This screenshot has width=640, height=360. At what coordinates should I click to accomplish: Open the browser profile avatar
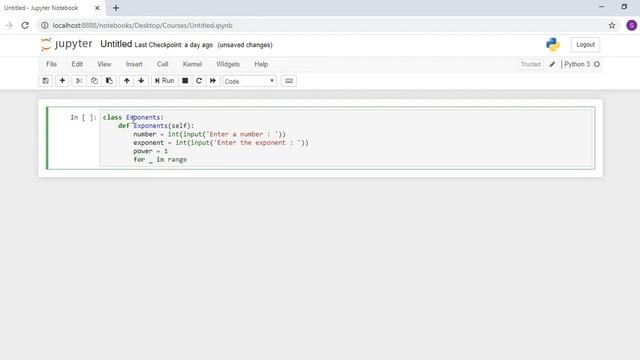[631, 25]
